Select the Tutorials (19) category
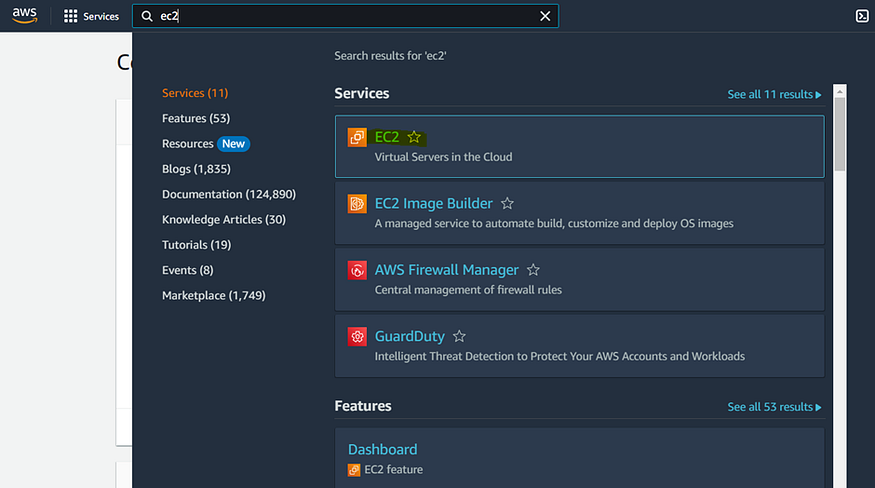Image resolution: width=875 pixels, height=488 pixels. click(196, 245)
